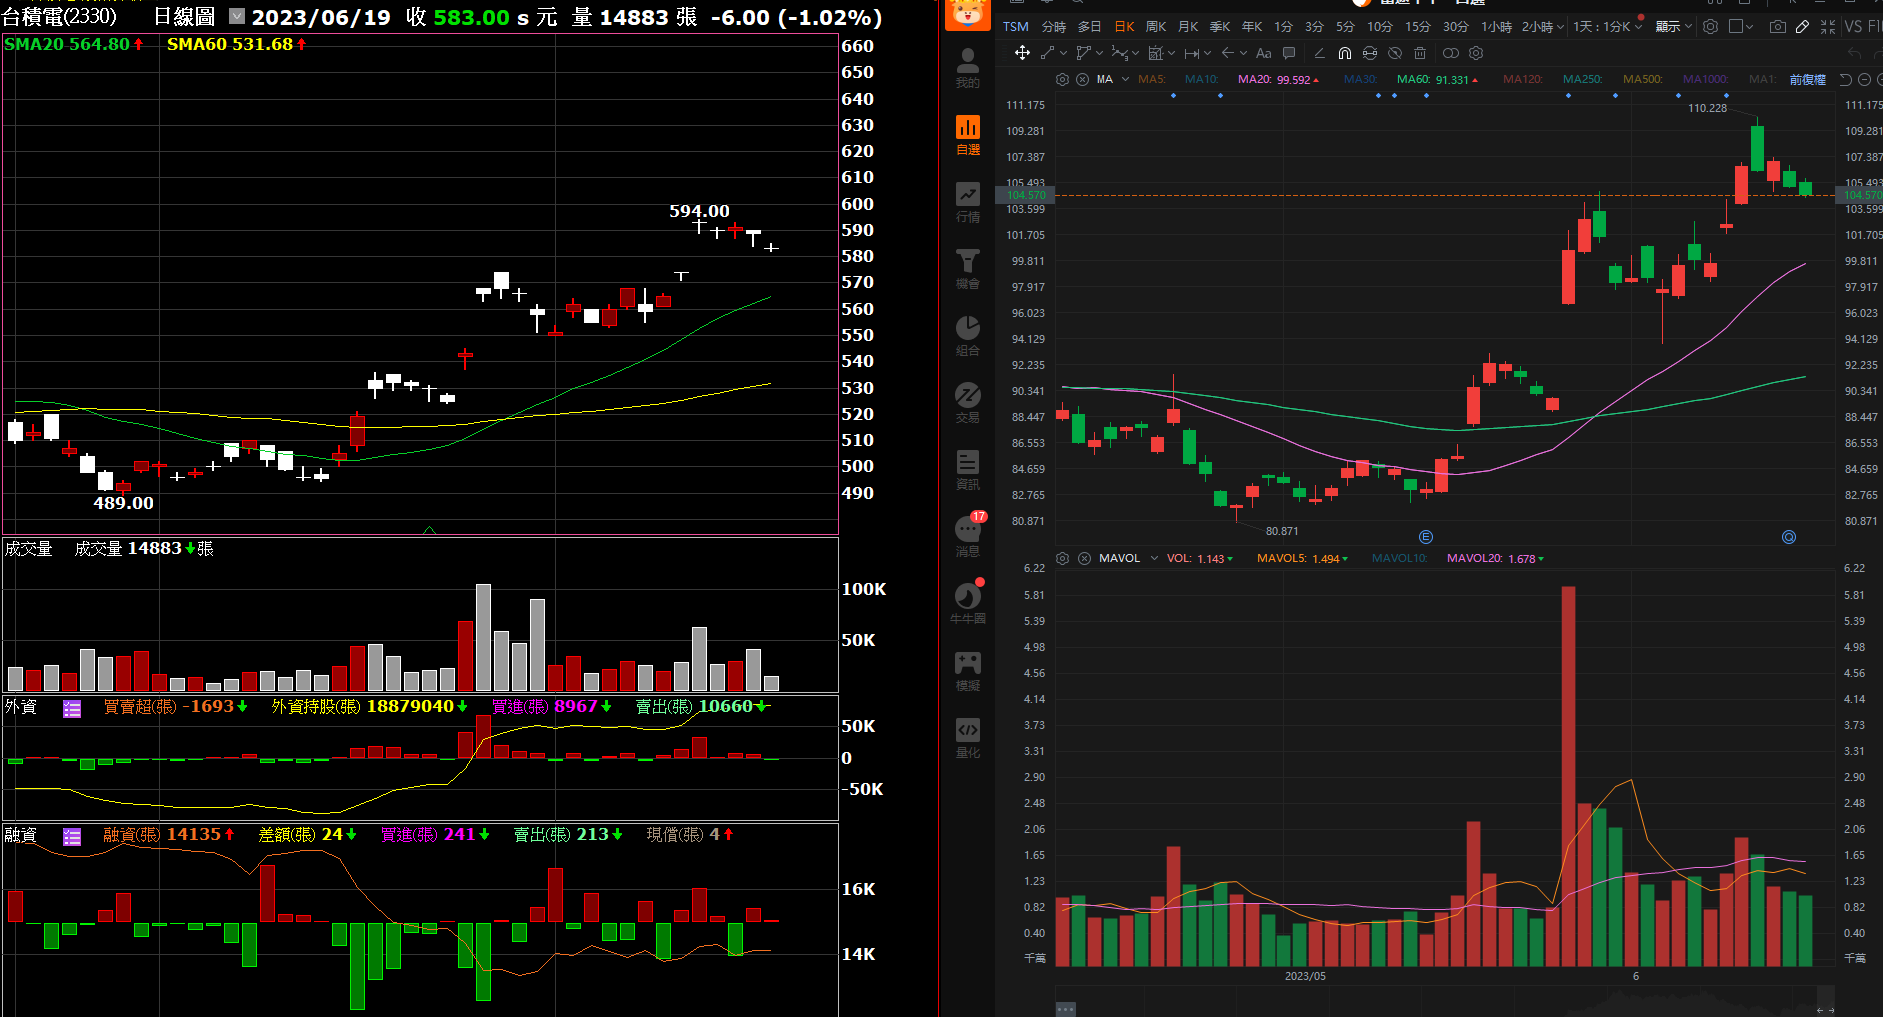Select the wave pattern drawing tool
Screen dimensions: 1883x1017
point(1120,53)
